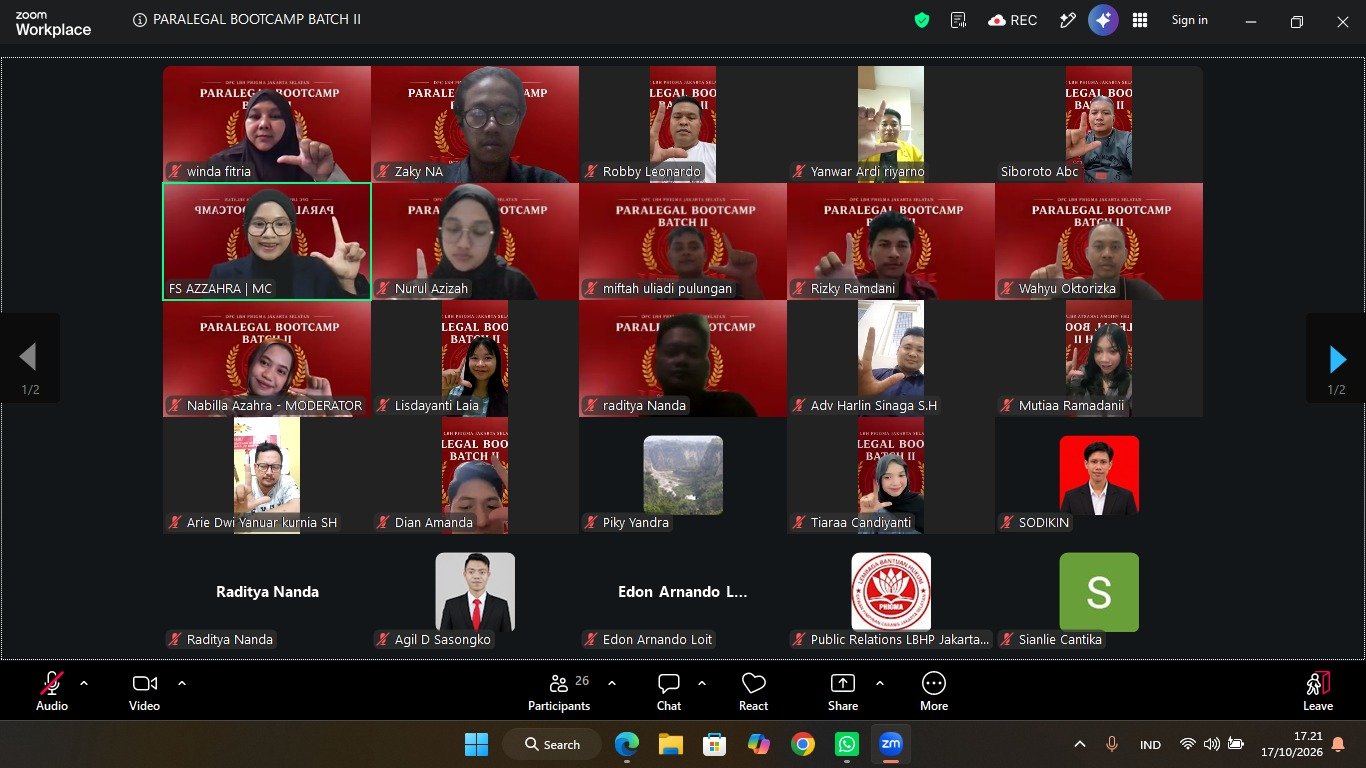This screenshot has height=768, width=1366.
Task: Expand the participants options caret
Action: point(612,684)
